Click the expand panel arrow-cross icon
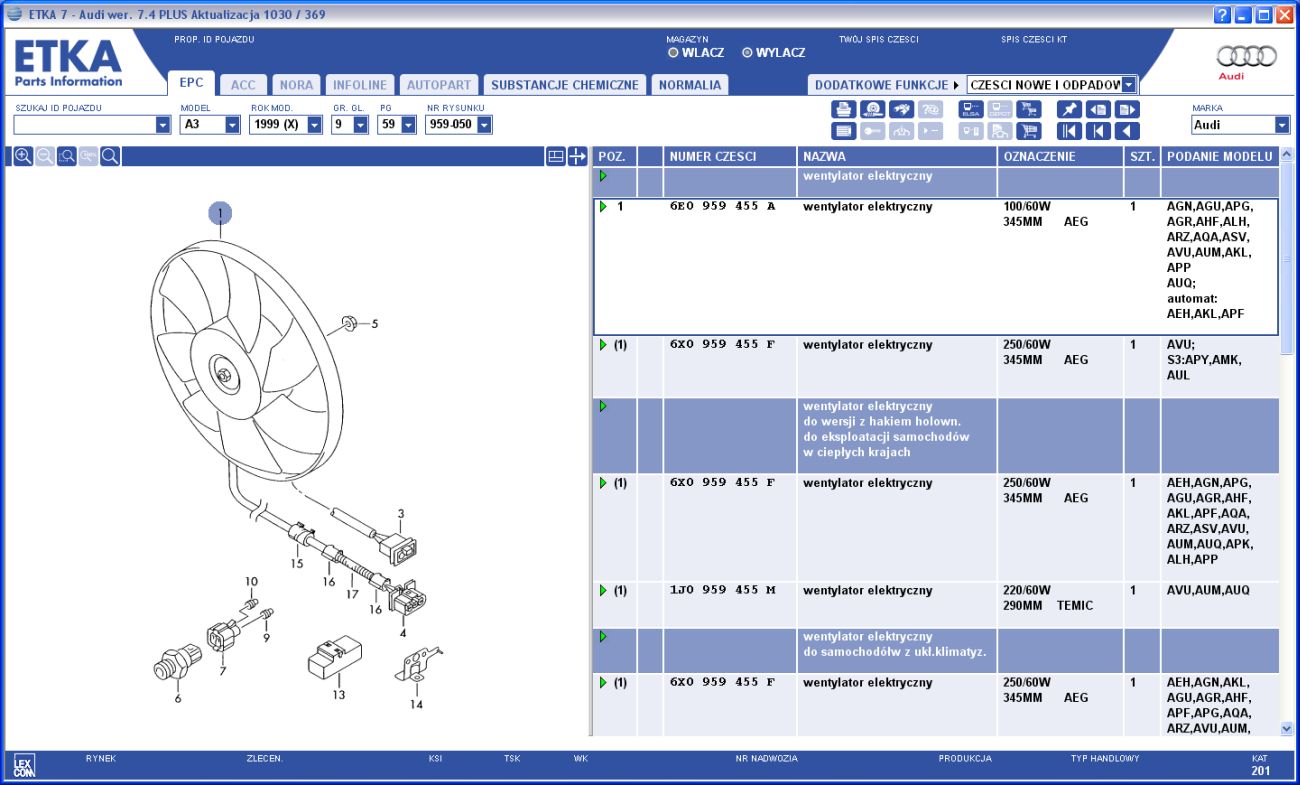The height and width of the screenshot is (785, 1300). click(x=577, y=156)
